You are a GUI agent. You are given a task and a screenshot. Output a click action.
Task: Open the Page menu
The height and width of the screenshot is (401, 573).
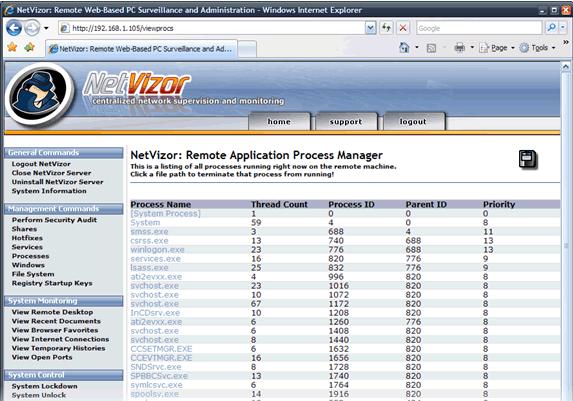(x=497, y=48)
